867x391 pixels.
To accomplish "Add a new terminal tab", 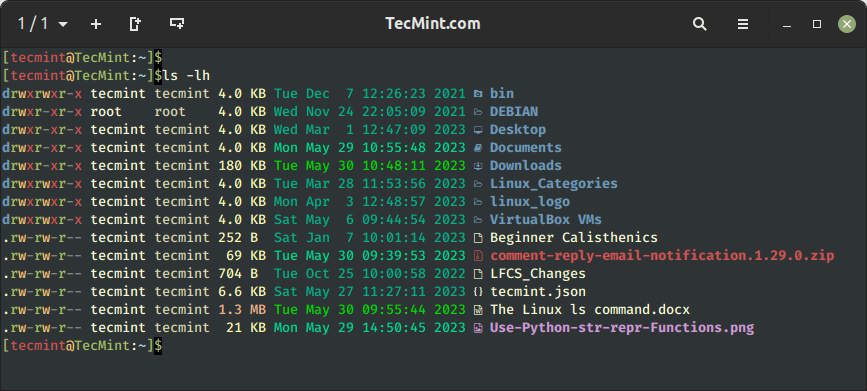I will [96, 24].
